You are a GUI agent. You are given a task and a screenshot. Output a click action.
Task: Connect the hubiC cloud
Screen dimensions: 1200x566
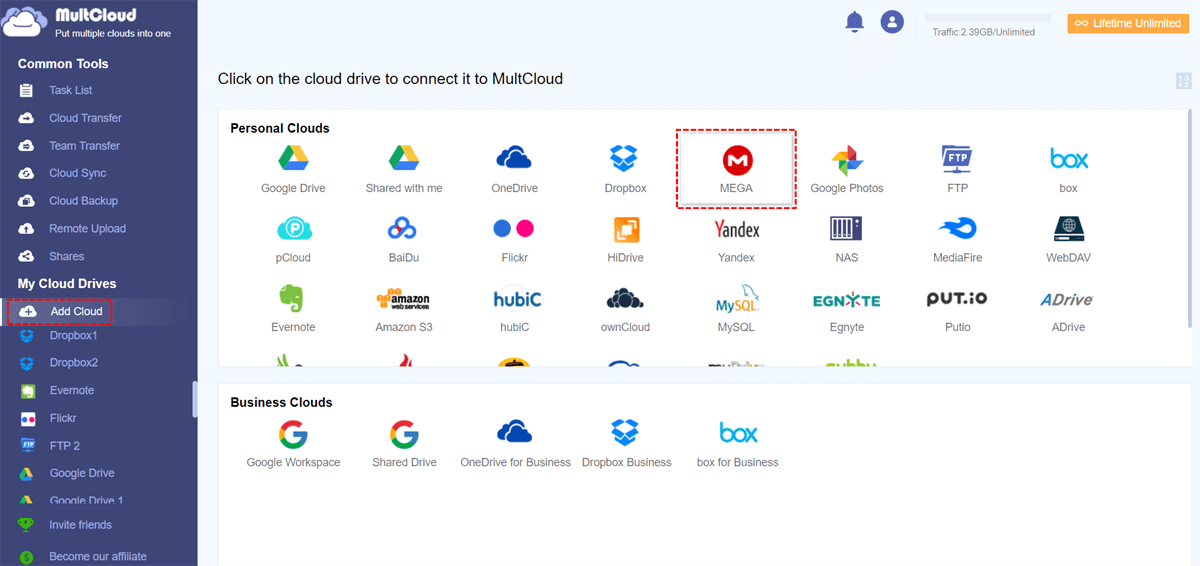click(517, 308)
